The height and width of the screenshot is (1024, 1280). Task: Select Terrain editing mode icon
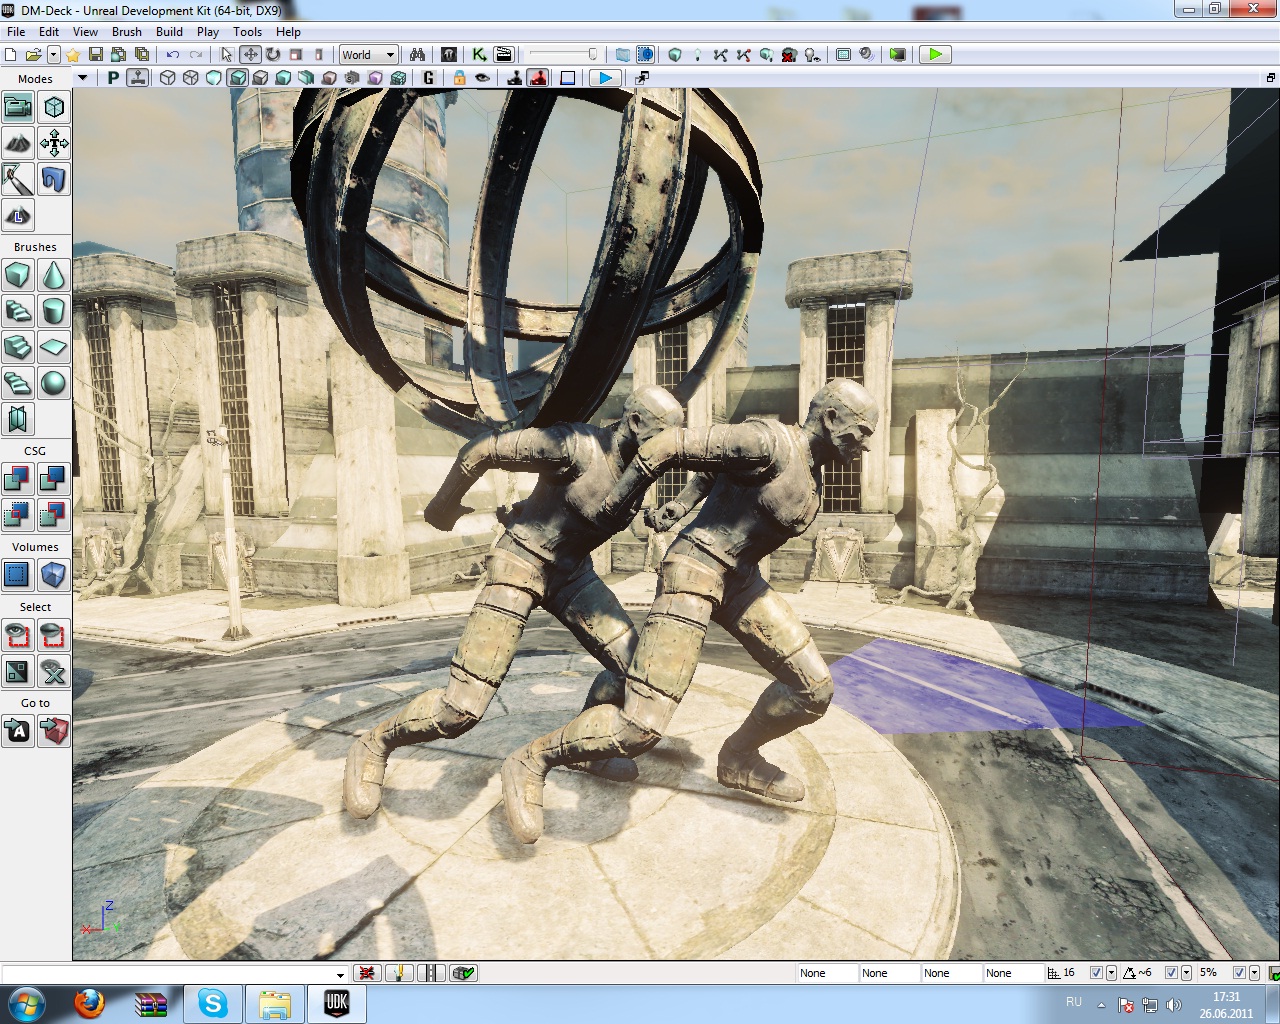[x=18, y=143]
